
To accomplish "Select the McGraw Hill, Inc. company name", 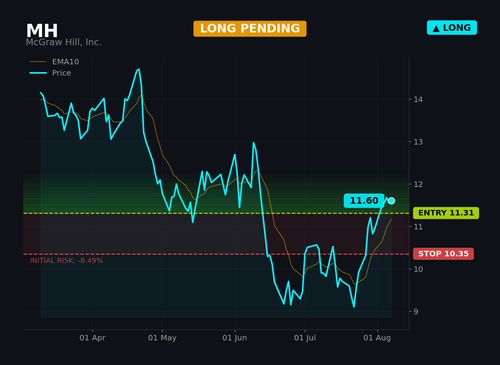I will tap(63, 42).
